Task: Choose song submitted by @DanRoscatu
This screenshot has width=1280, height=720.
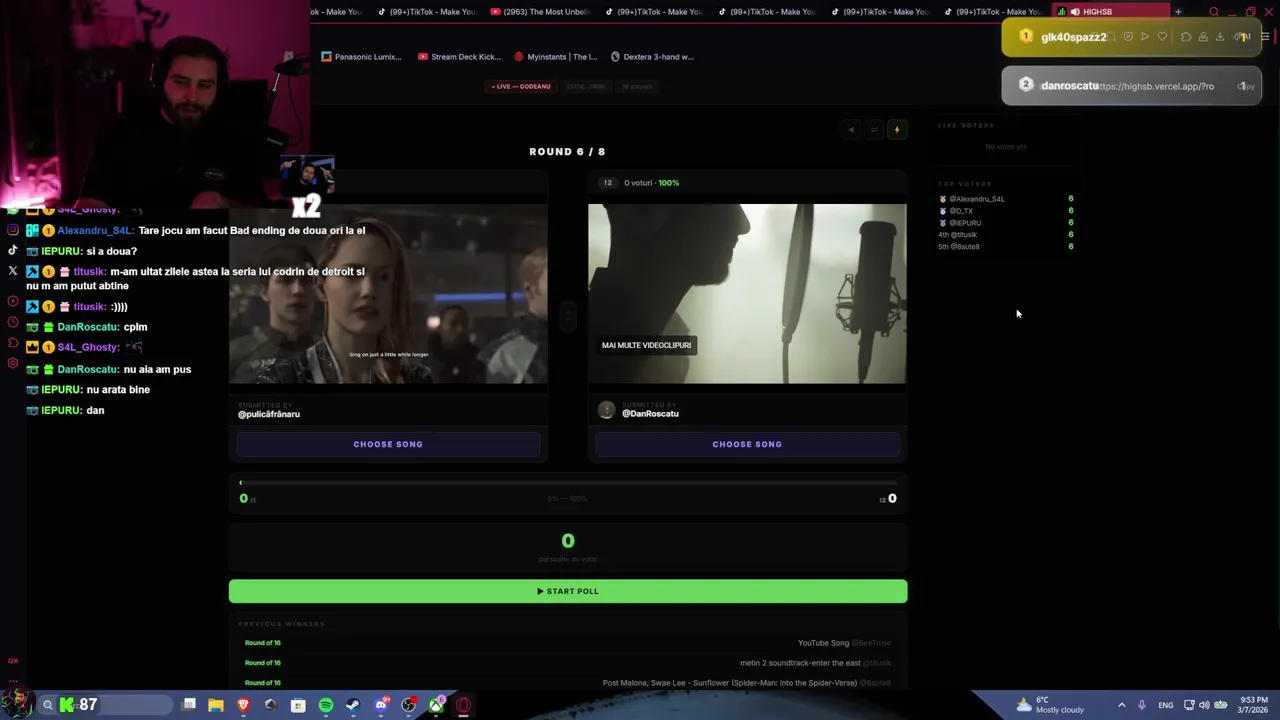Action: (x=747, y=444)
